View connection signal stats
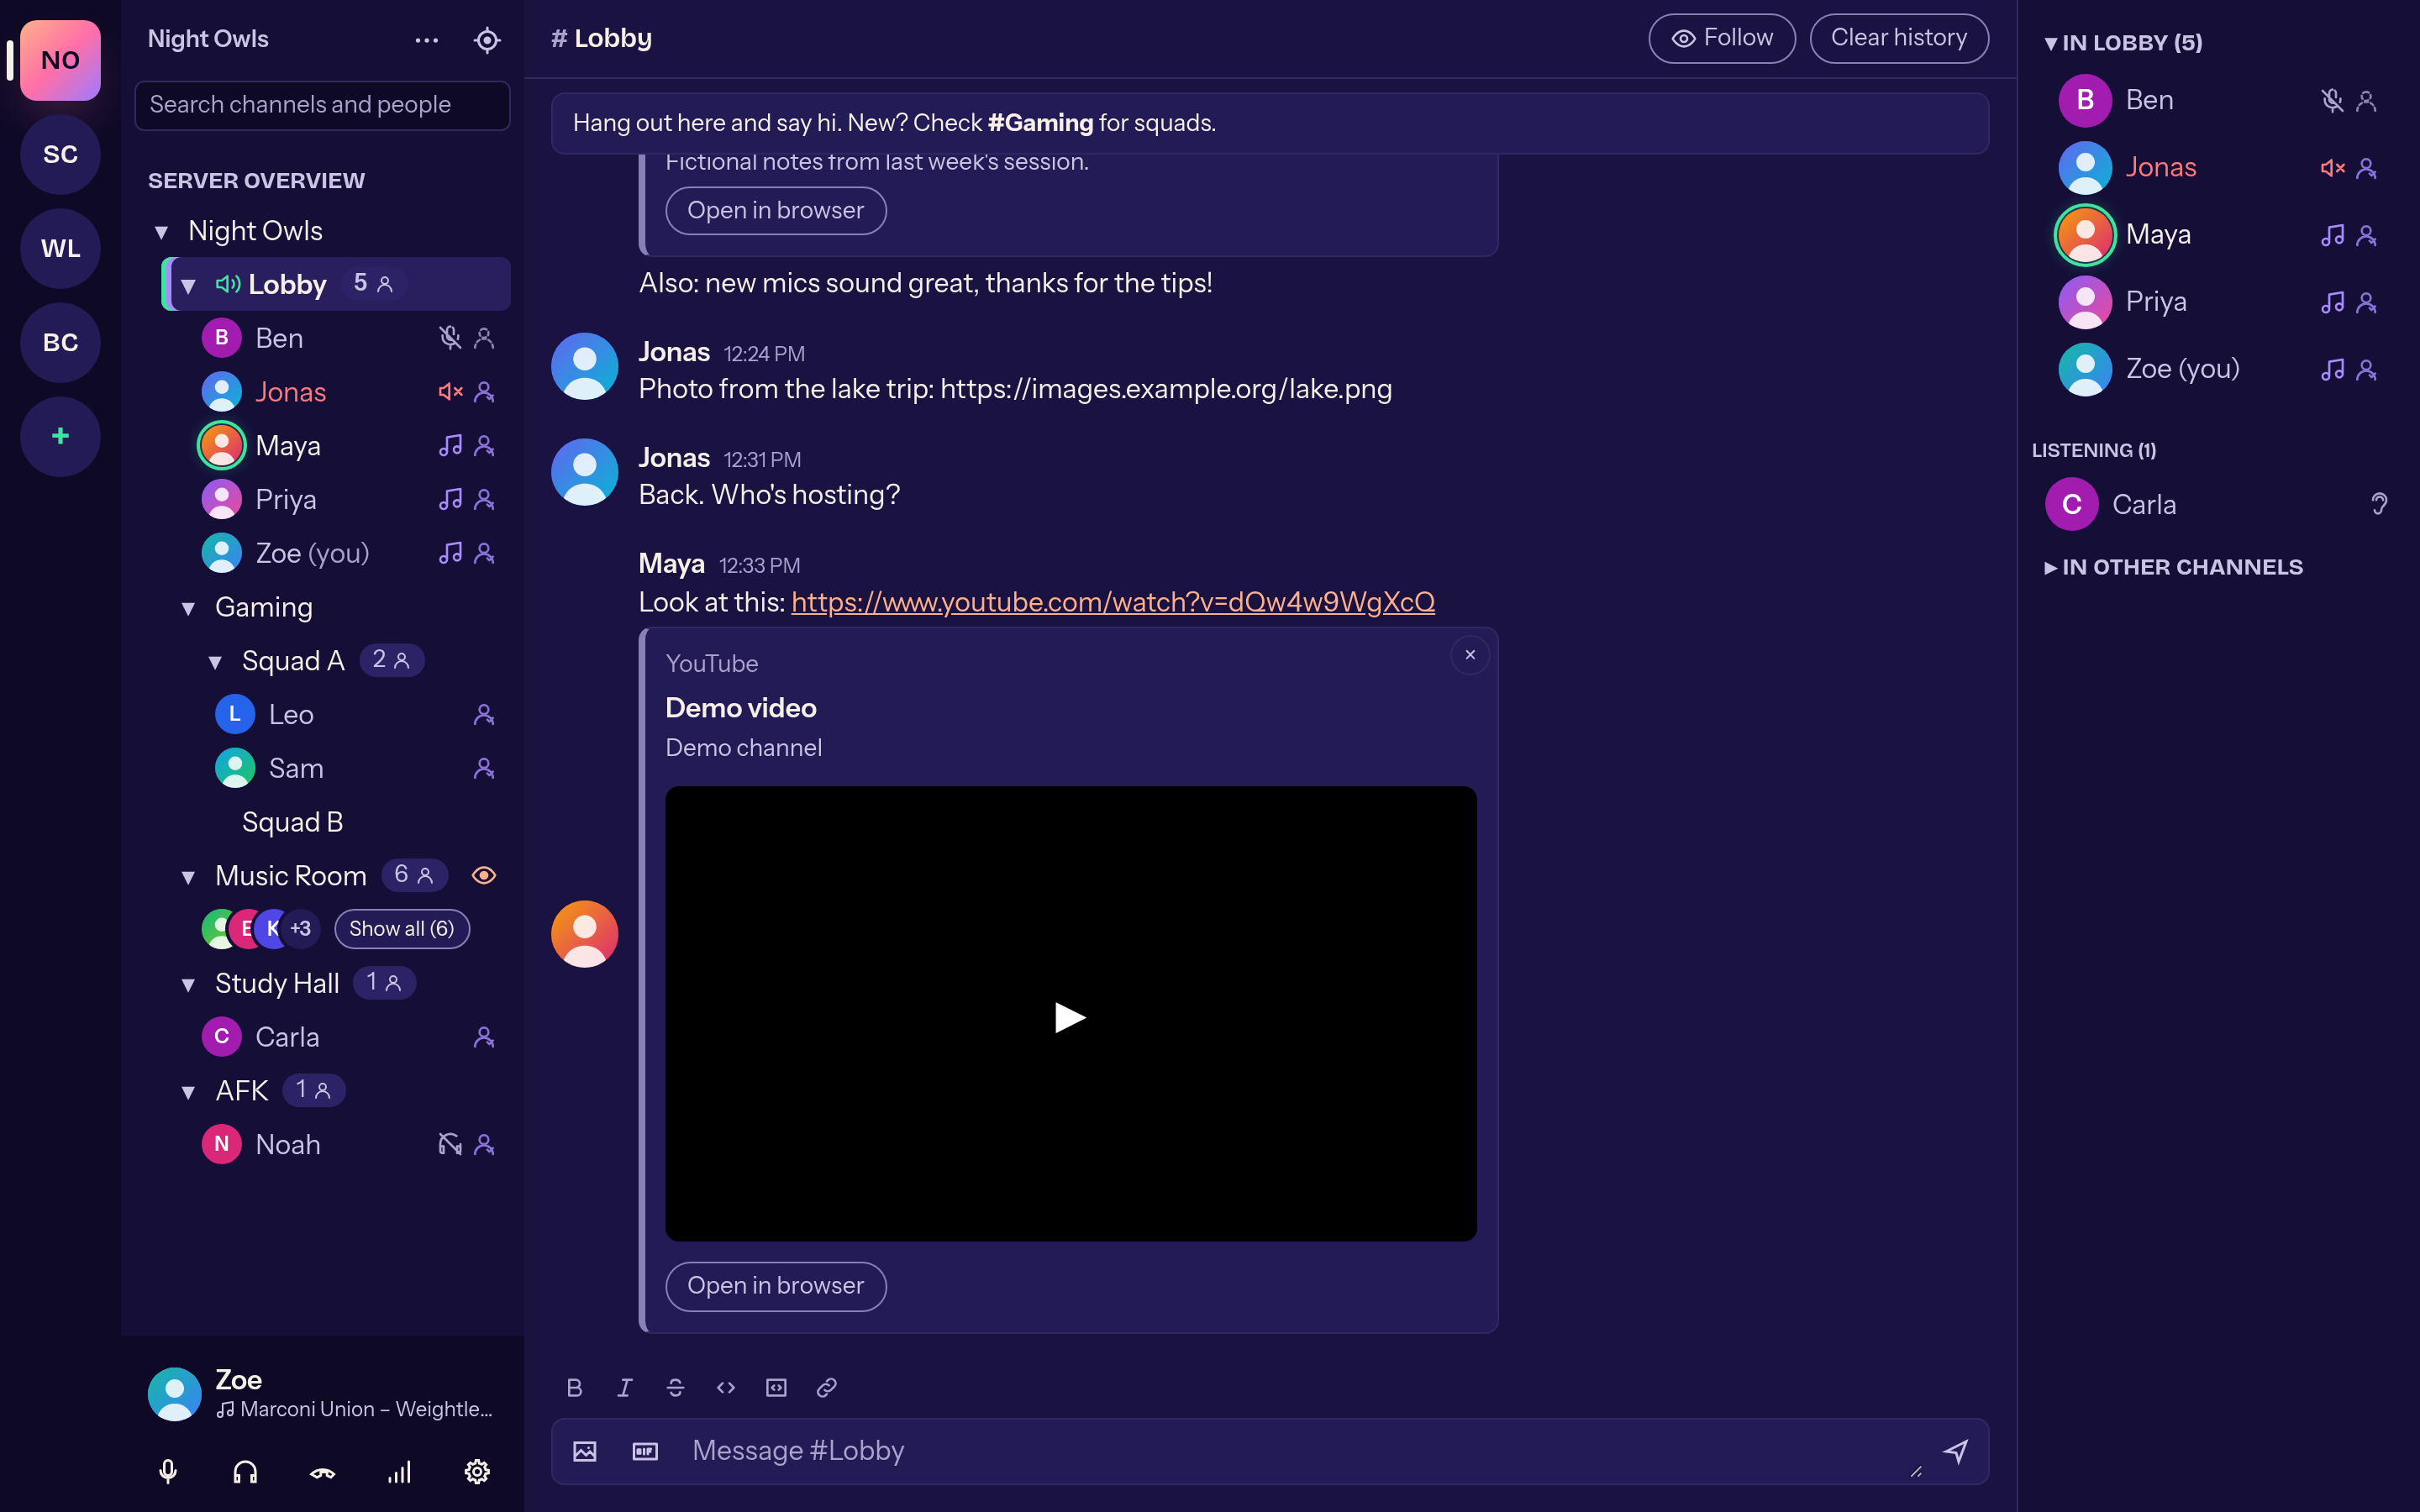Screen dimensions: 2420x1512 [399, 1471]
